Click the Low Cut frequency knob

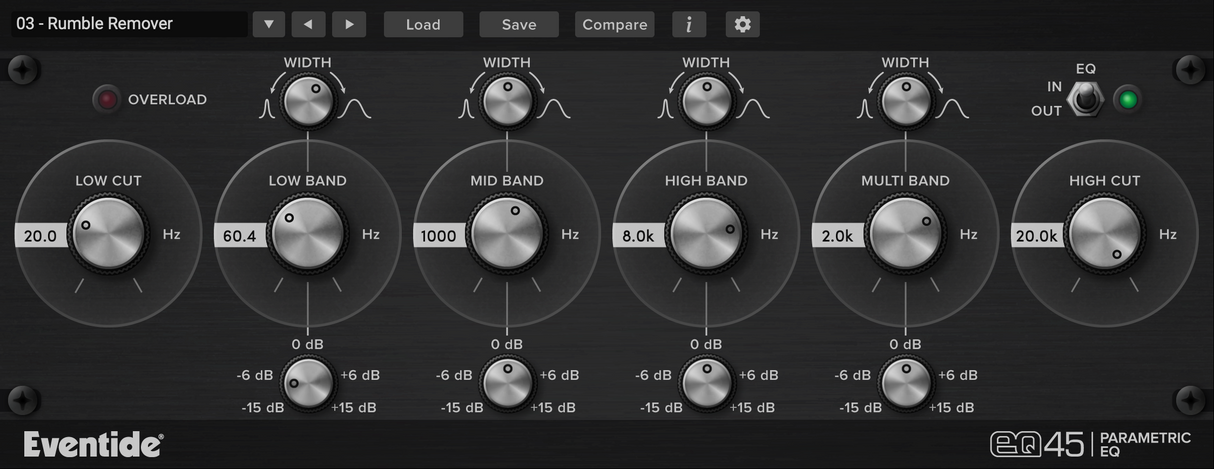(x=108, y=234)
